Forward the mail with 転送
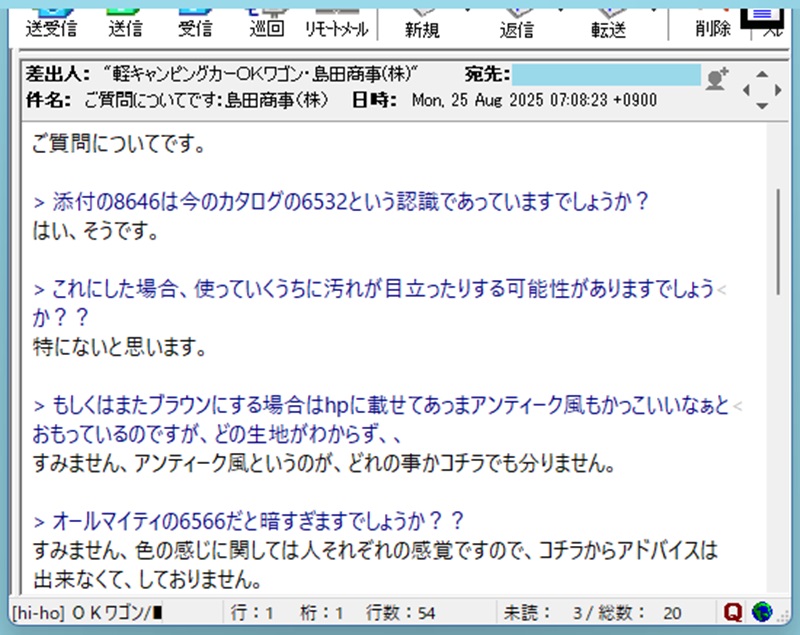 (608, 23)
